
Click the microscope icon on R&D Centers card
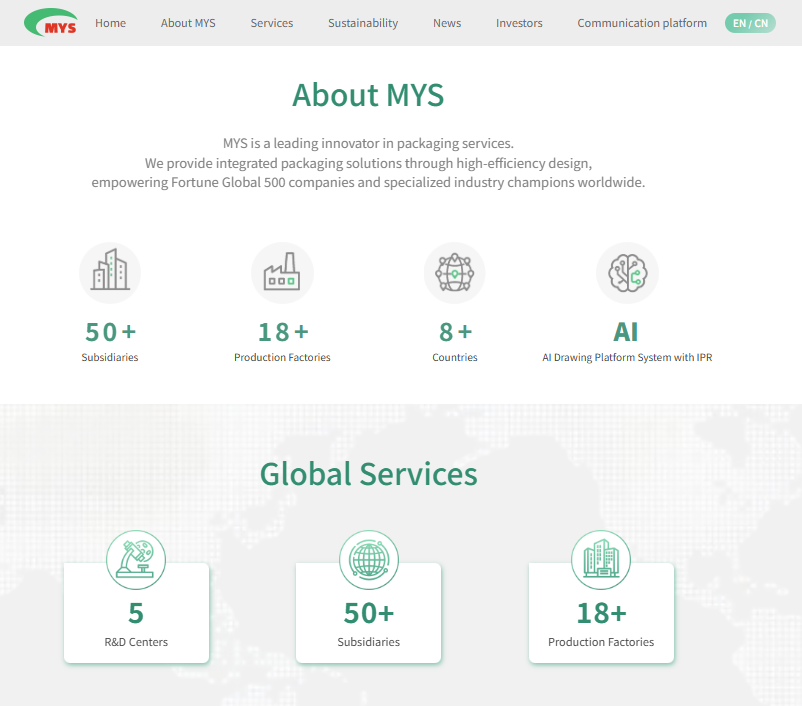point(136,560)
